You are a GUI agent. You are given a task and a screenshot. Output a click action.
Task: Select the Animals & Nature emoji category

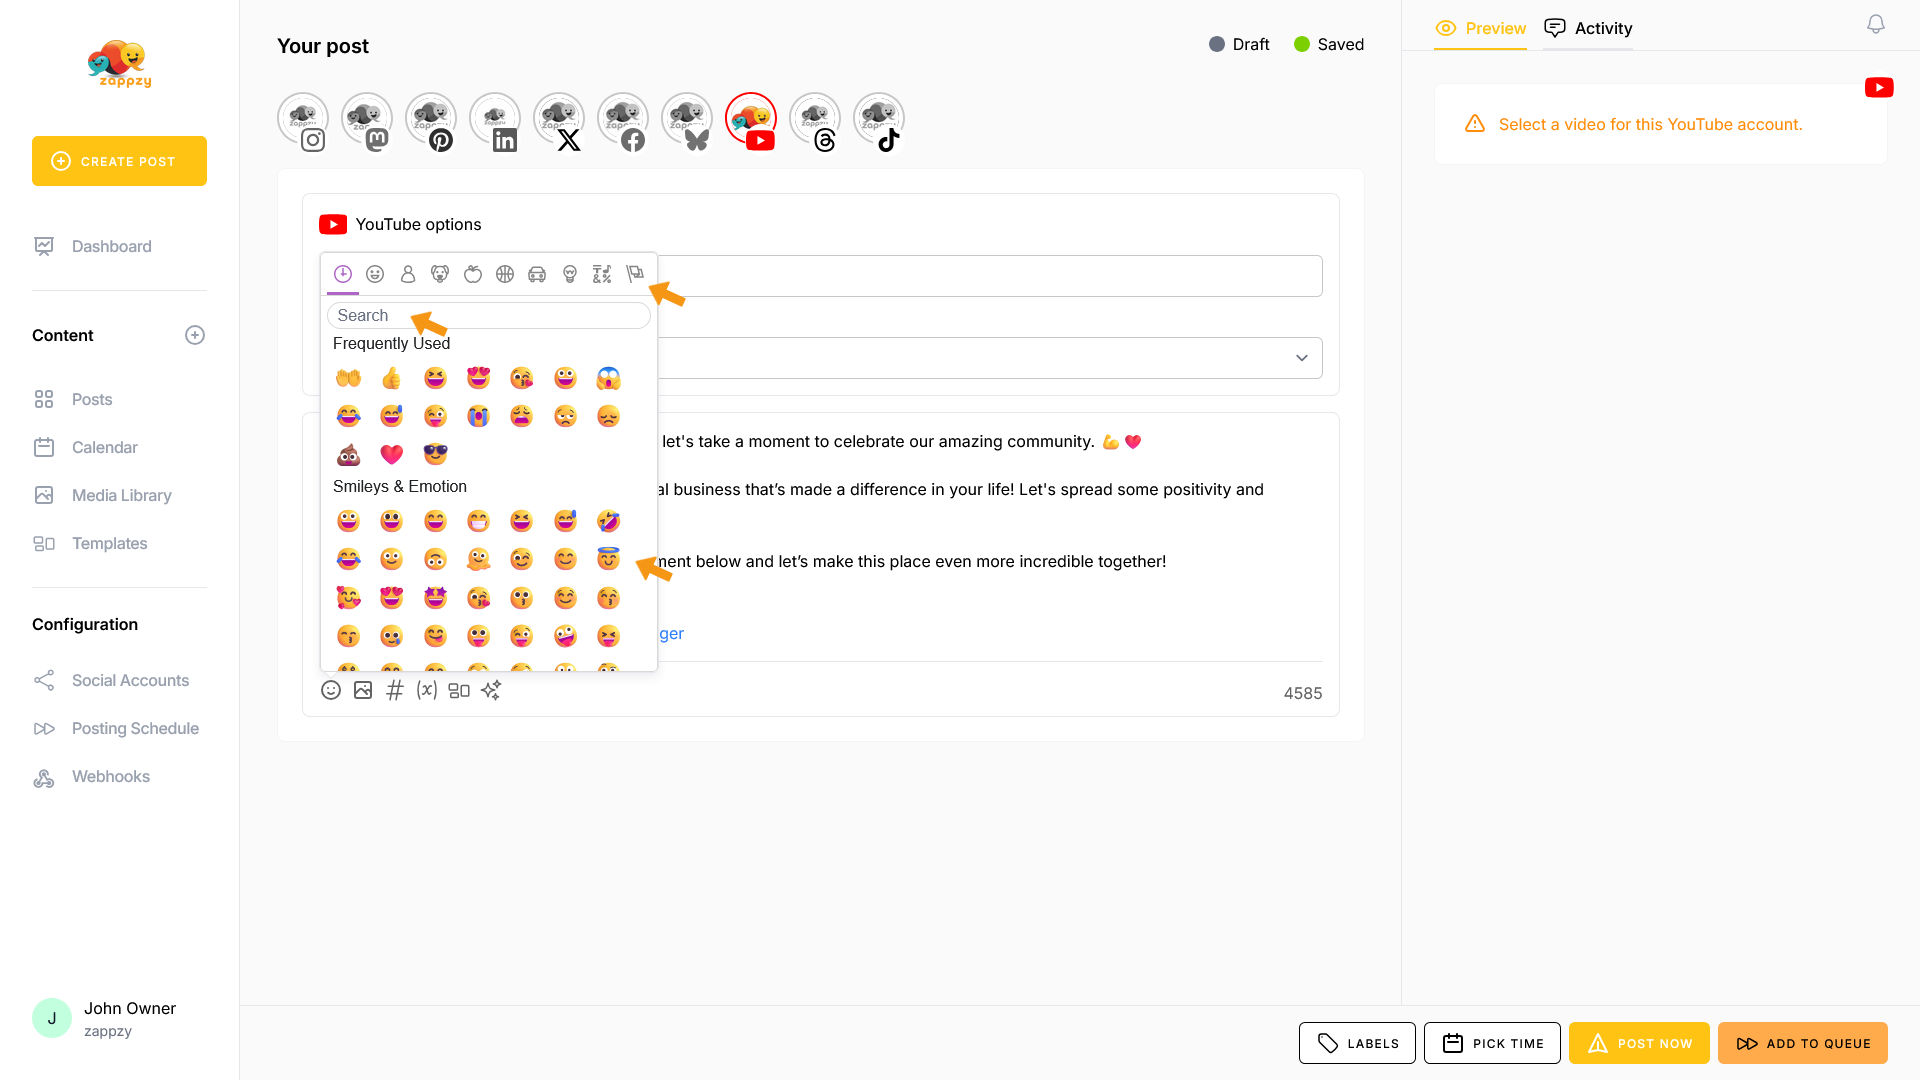pyautogui.click(x=440, y=274)
